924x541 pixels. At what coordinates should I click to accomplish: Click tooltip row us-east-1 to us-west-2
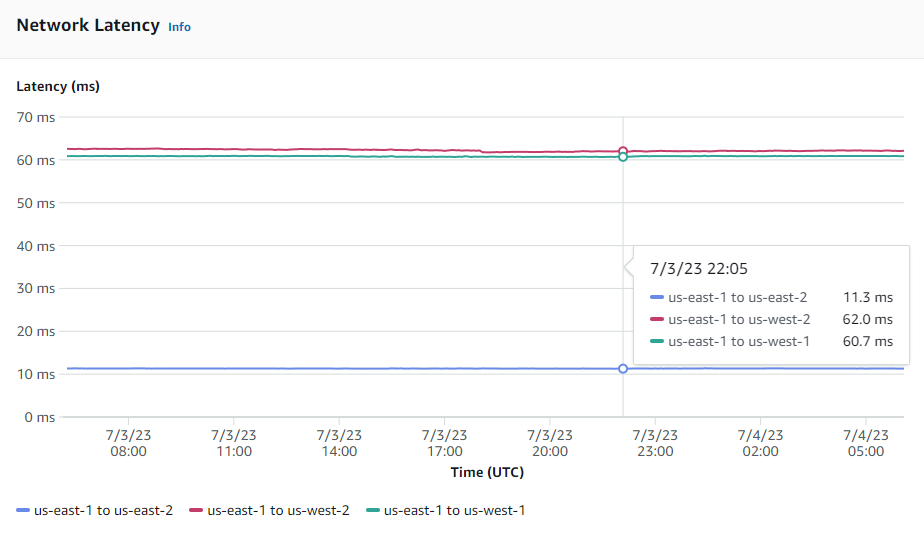point(771,319)
